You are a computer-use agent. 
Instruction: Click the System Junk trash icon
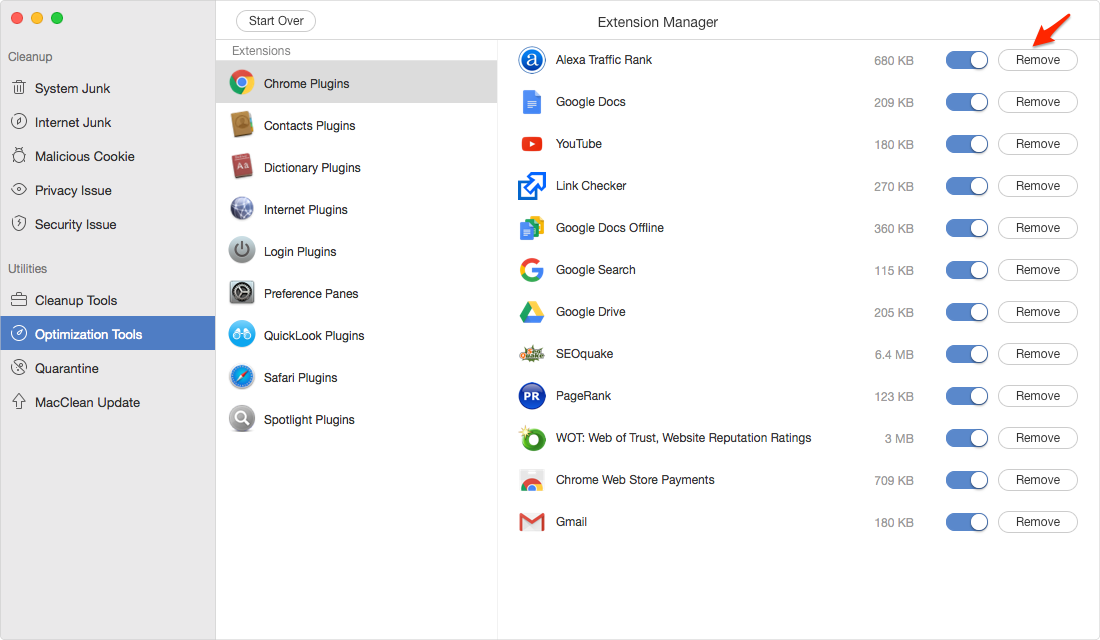(19, 88)
